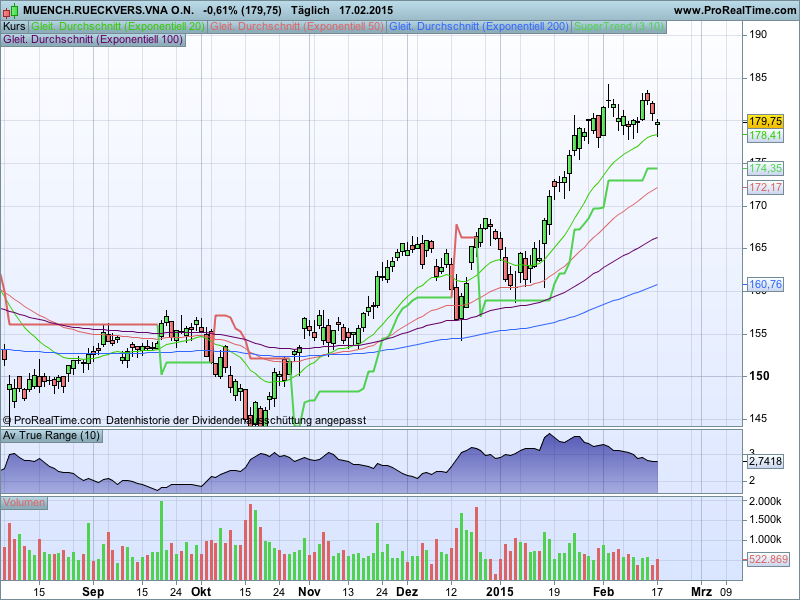The height and width of the screenshot is (600, 800).
Task: Click the Datenhistorie der Dividendenausschüttung note
Action: pyautogui.click(x=236, y=420)
